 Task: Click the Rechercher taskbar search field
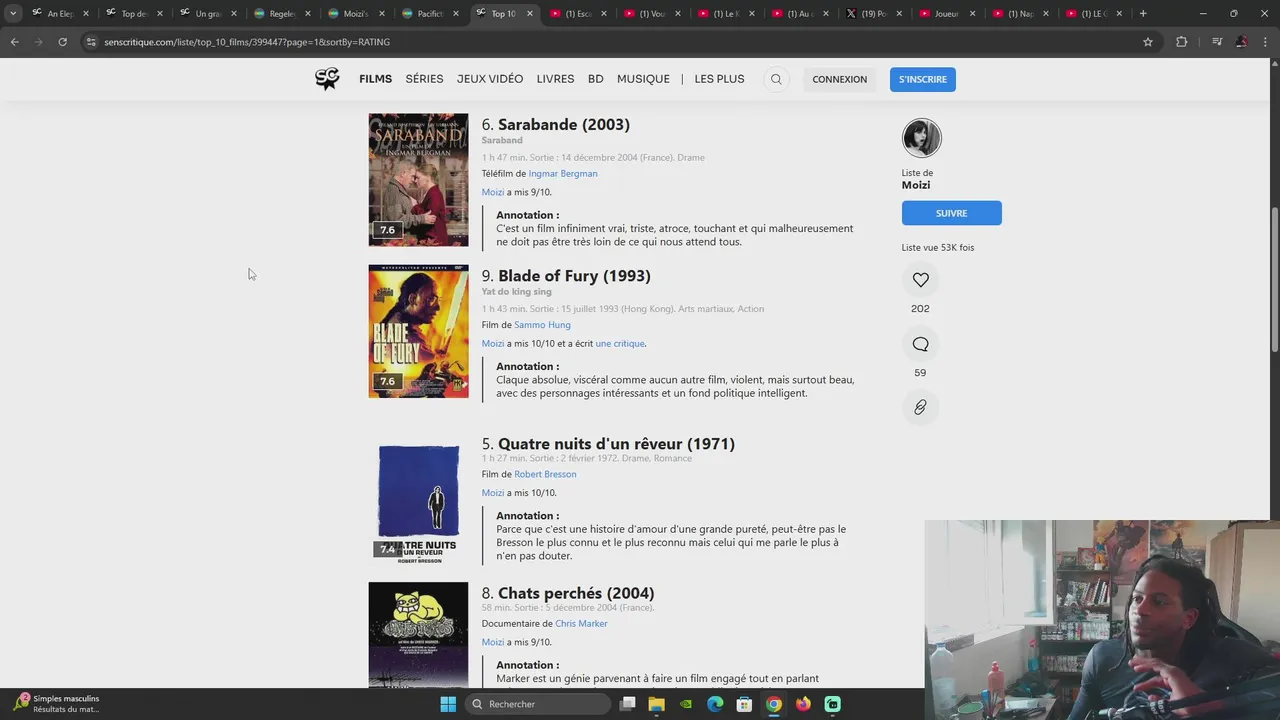[x=538, y=704]
